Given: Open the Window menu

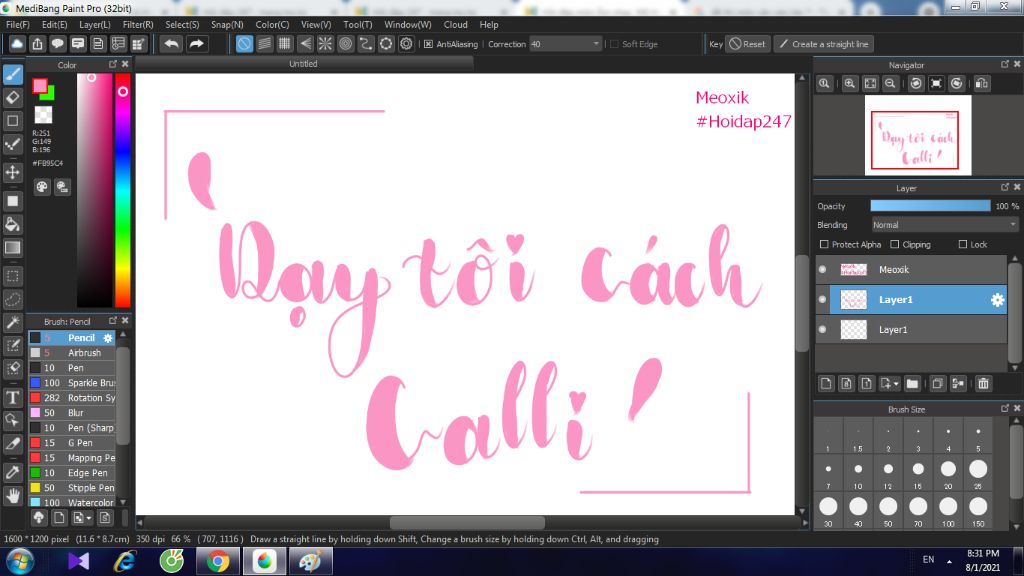Looking at the screenshot, I should pyautogui.click(x=408, y=25).
